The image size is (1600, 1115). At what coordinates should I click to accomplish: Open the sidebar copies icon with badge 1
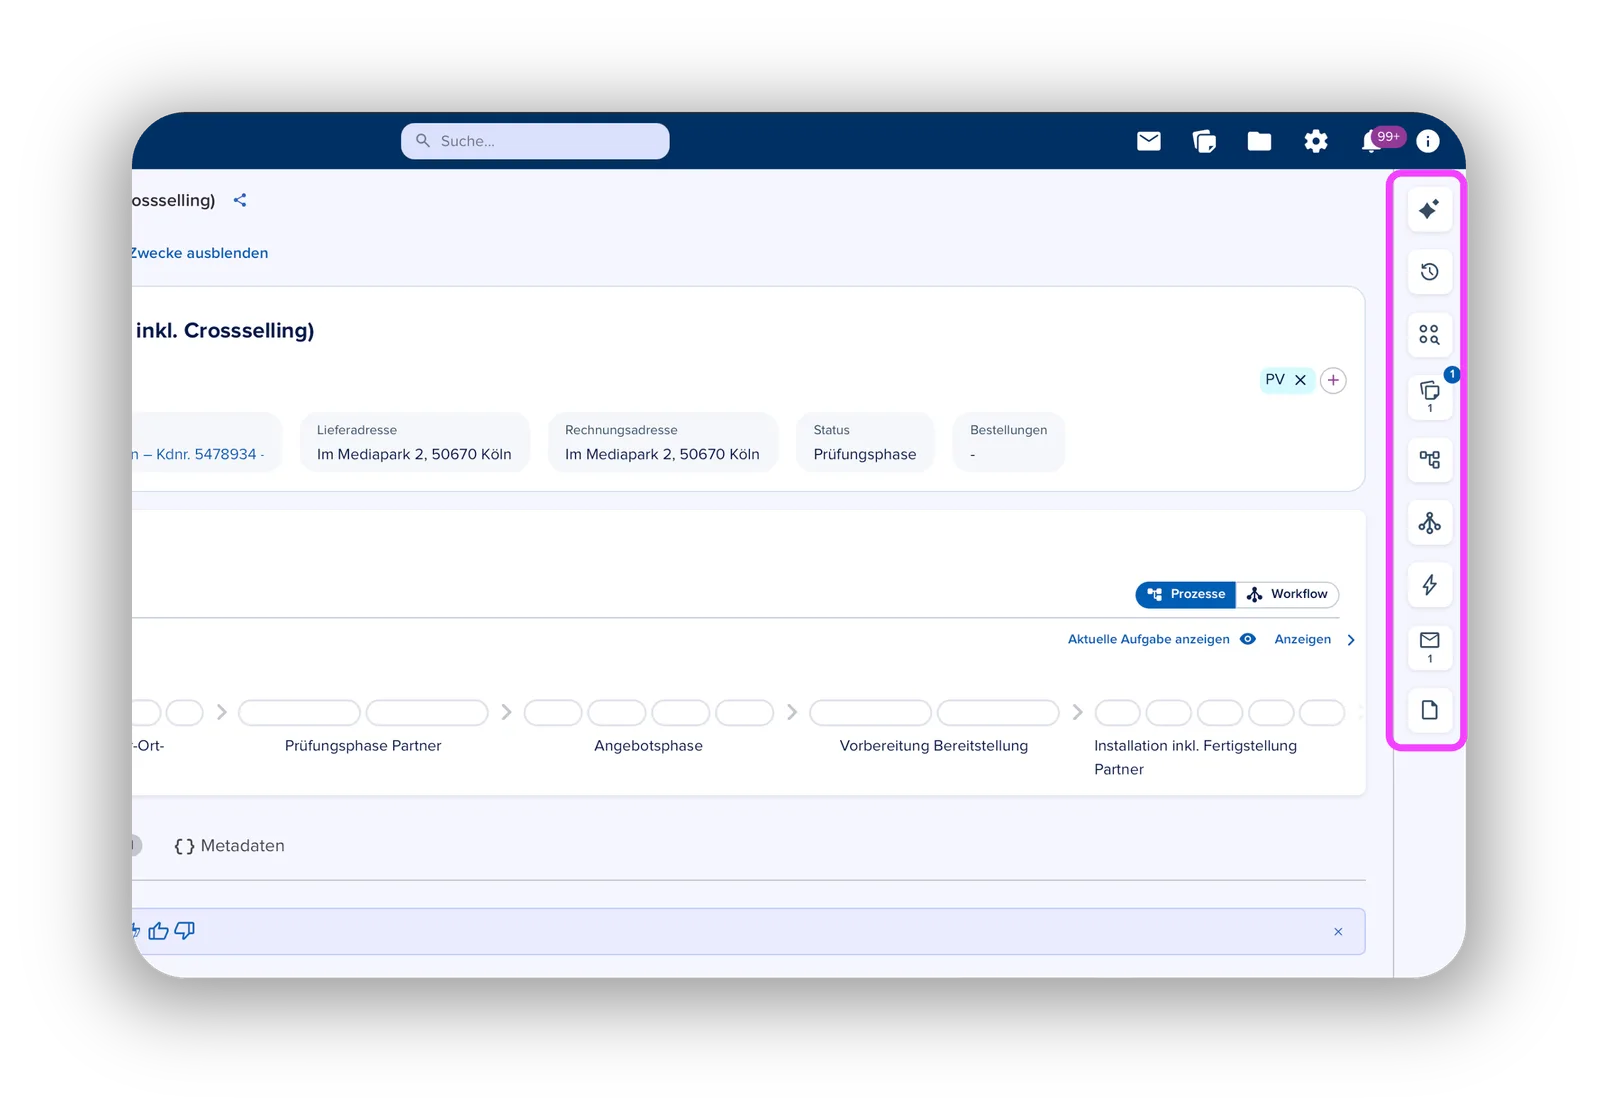coord(1430,396)
